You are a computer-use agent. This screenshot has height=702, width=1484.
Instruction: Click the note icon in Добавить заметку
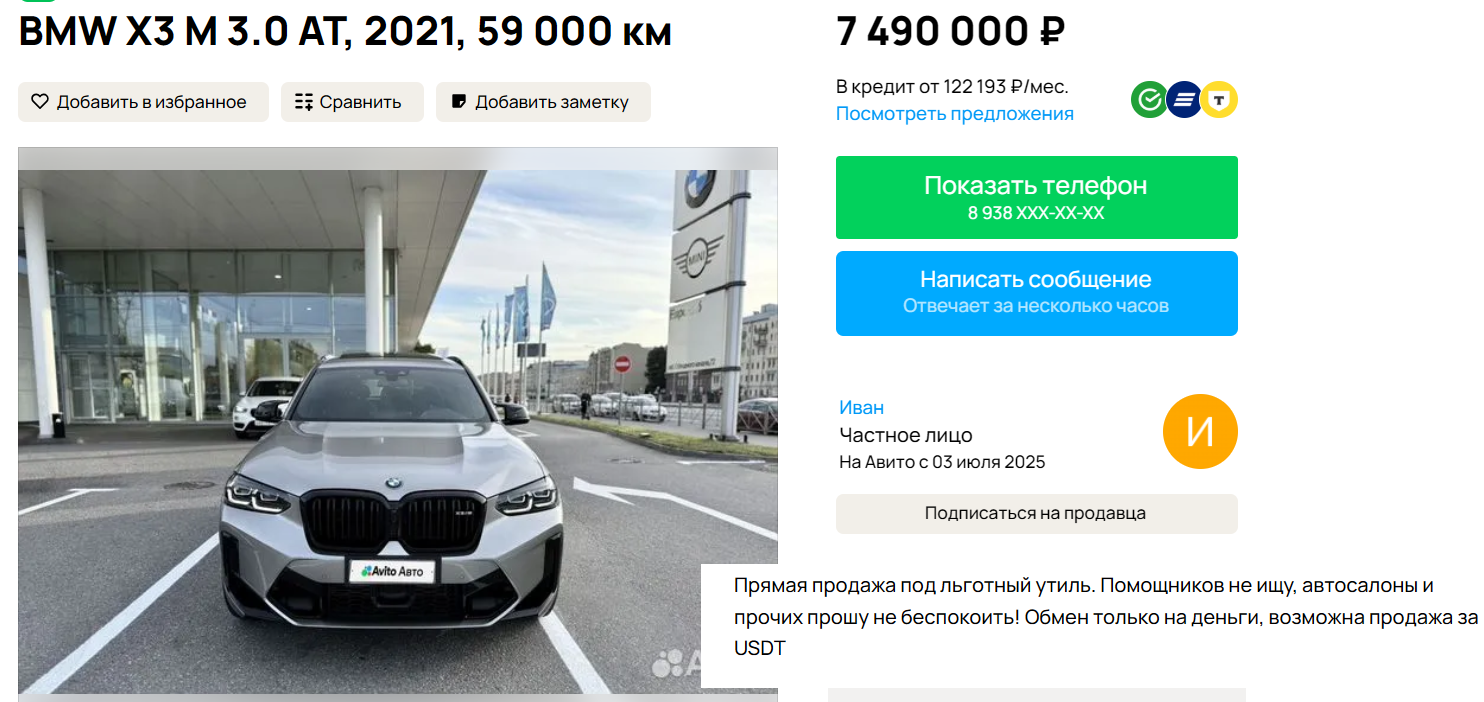pos(459,102)
